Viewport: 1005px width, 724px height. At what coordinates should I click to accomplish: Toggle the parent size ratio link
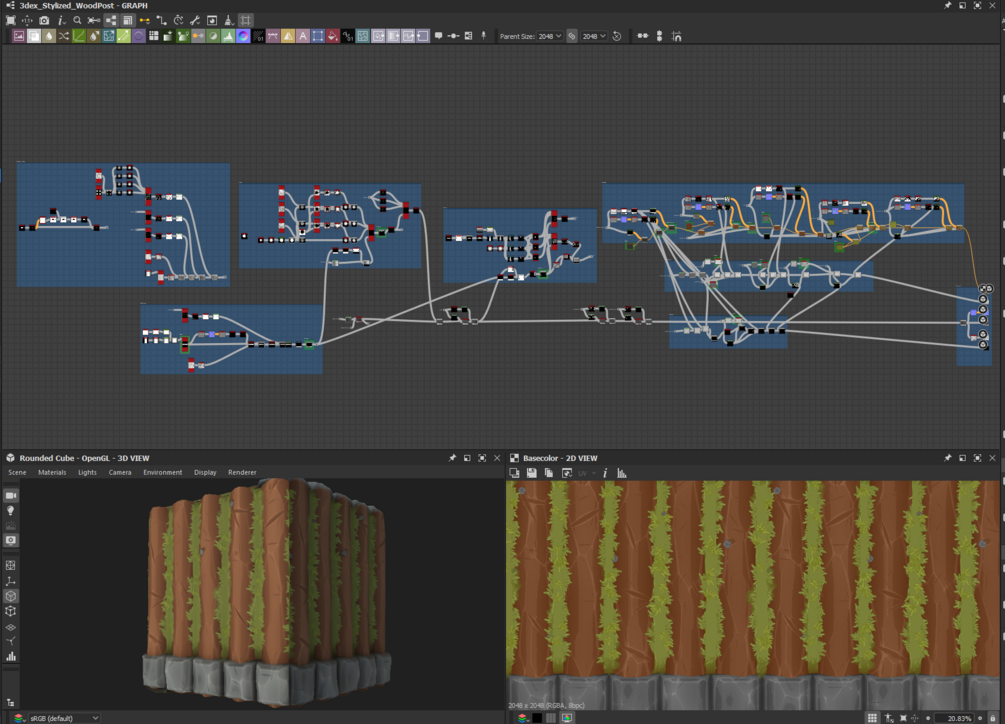click(572, 36)
